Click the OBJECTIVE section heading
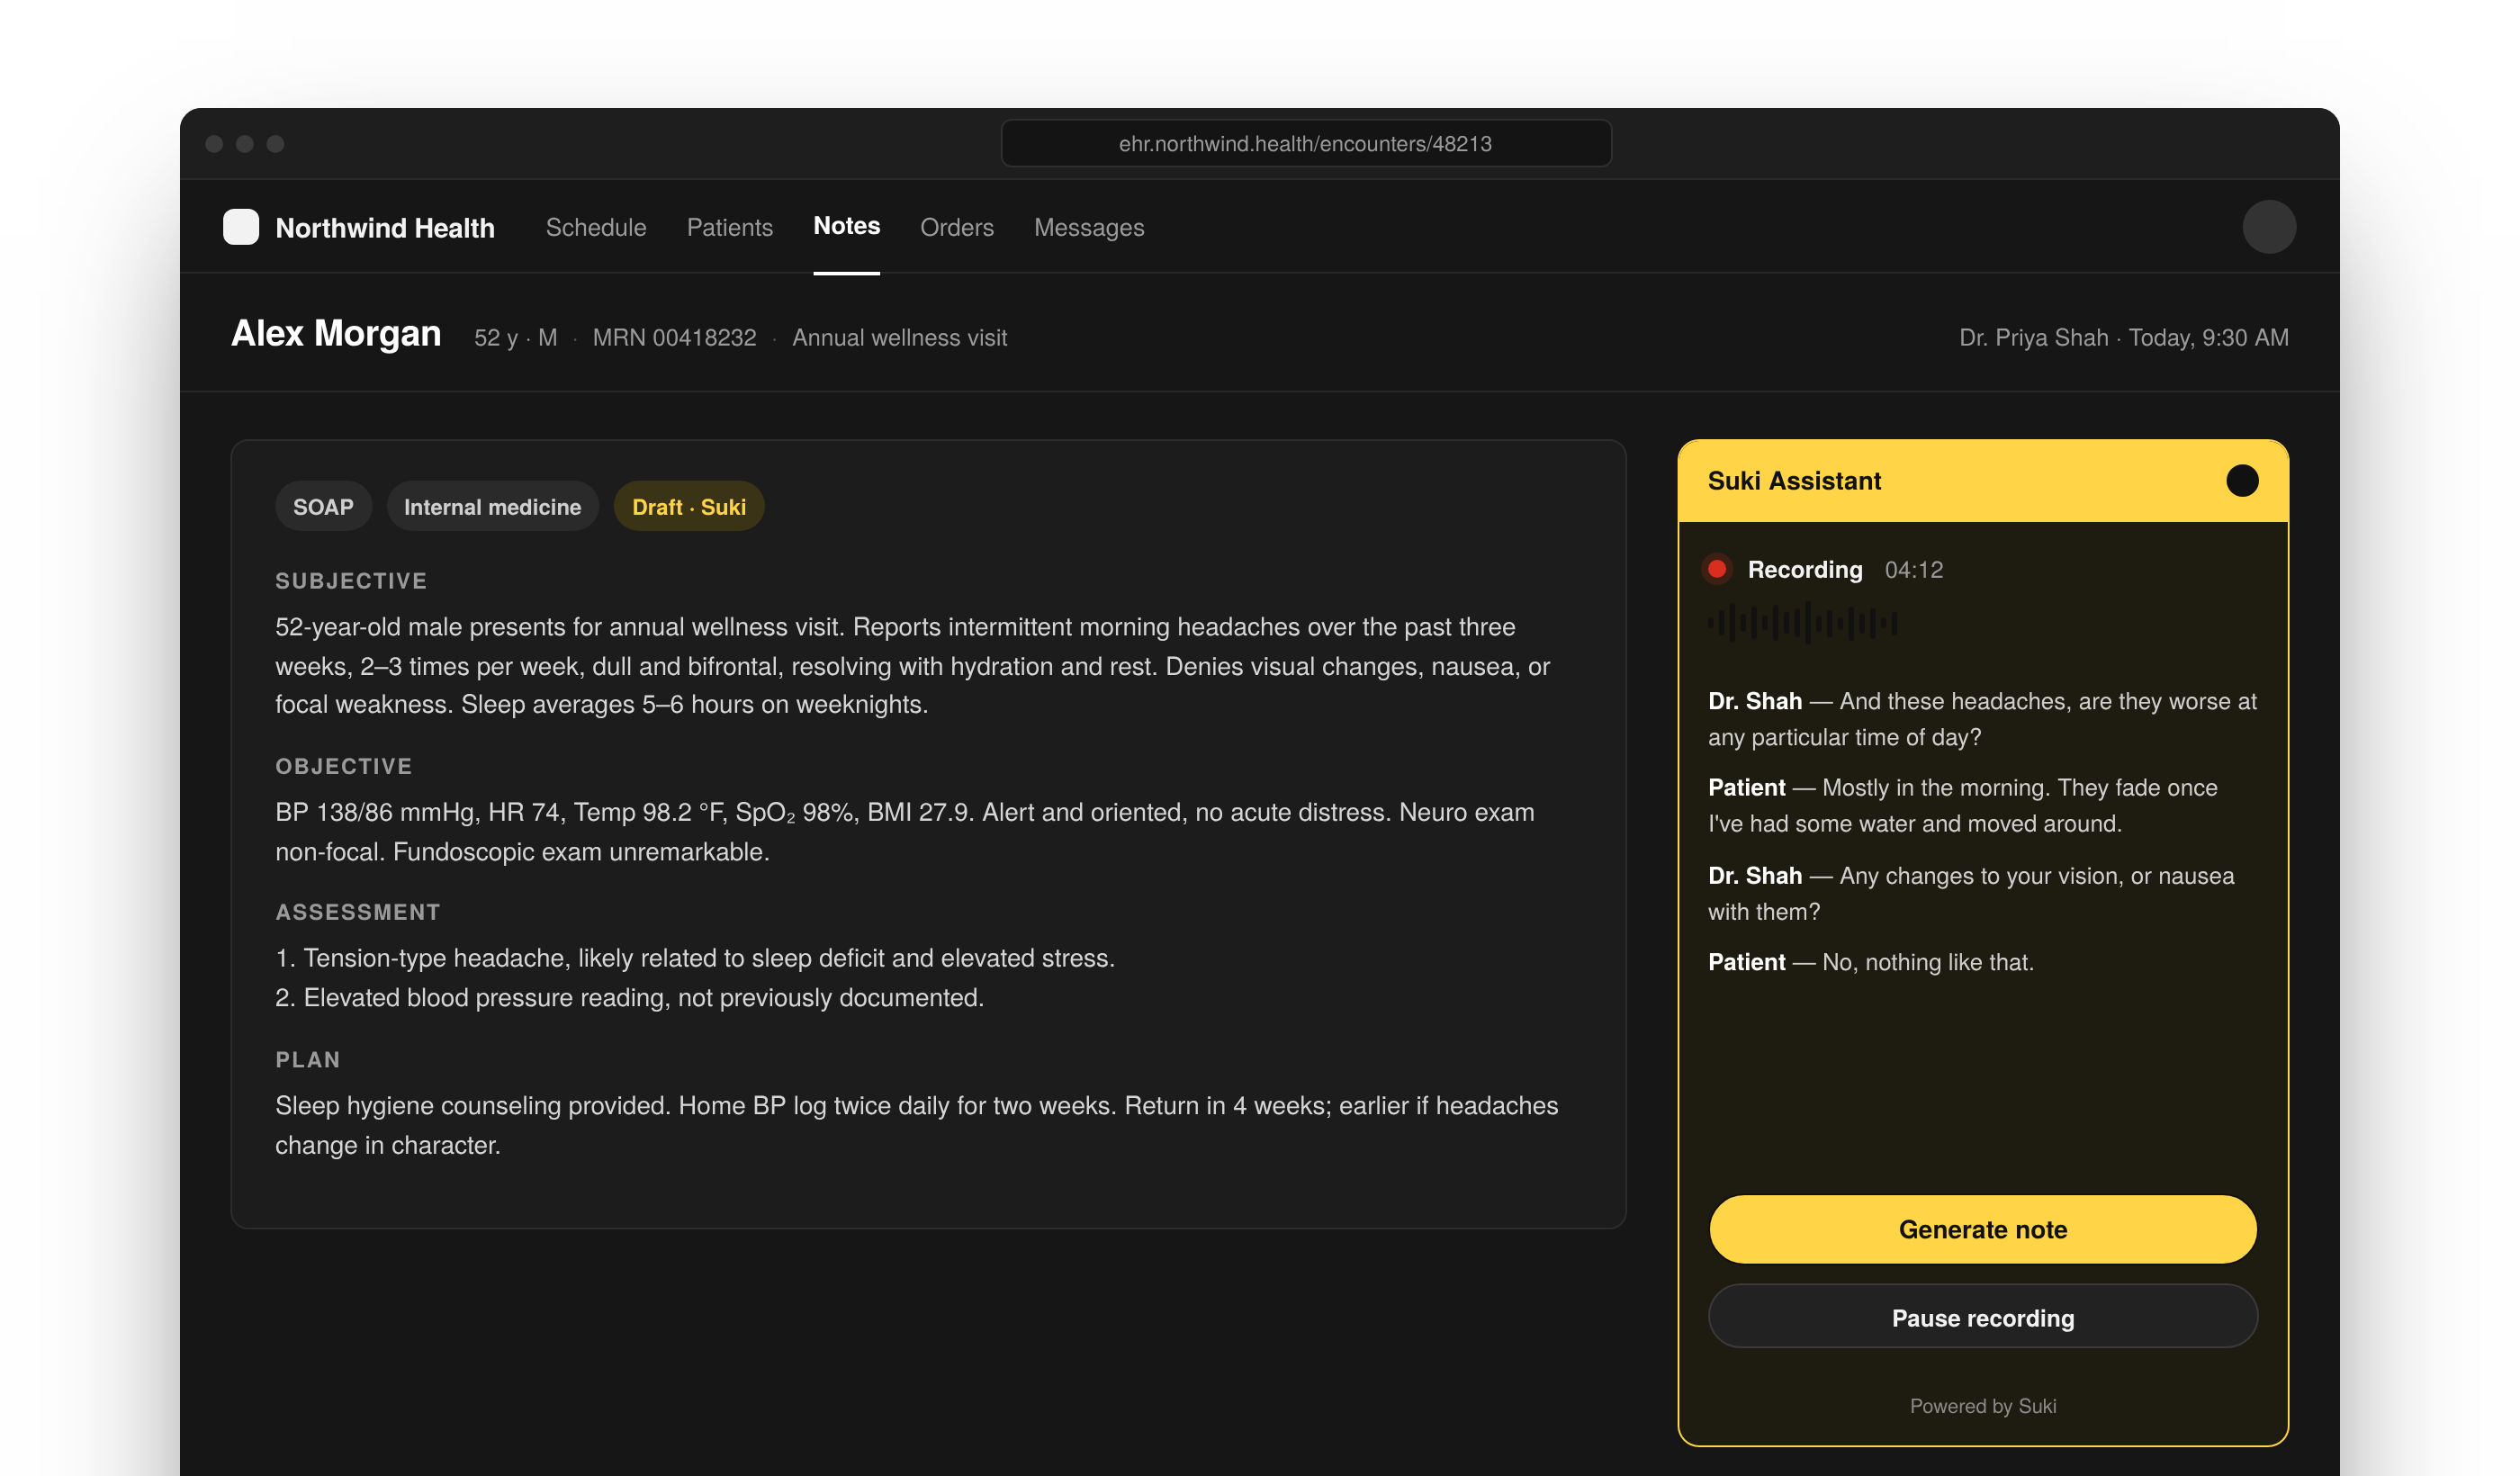This screenshot has width=2520, height=1476. 344,766
